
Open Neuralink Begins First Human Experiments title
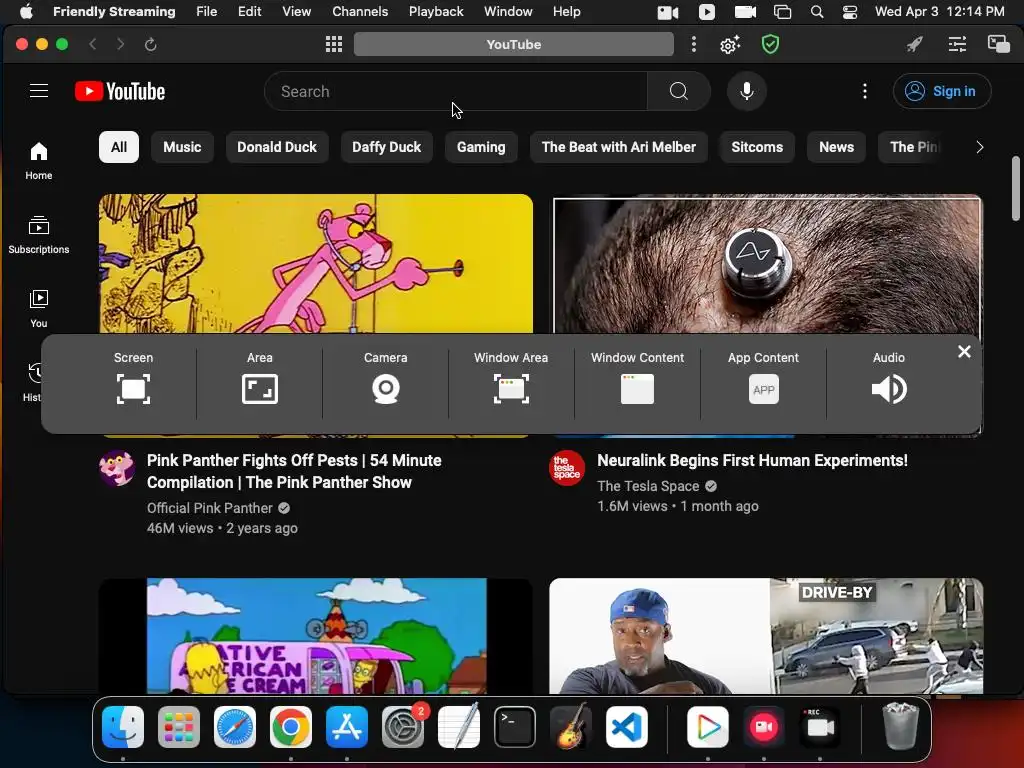pos(752,460)
